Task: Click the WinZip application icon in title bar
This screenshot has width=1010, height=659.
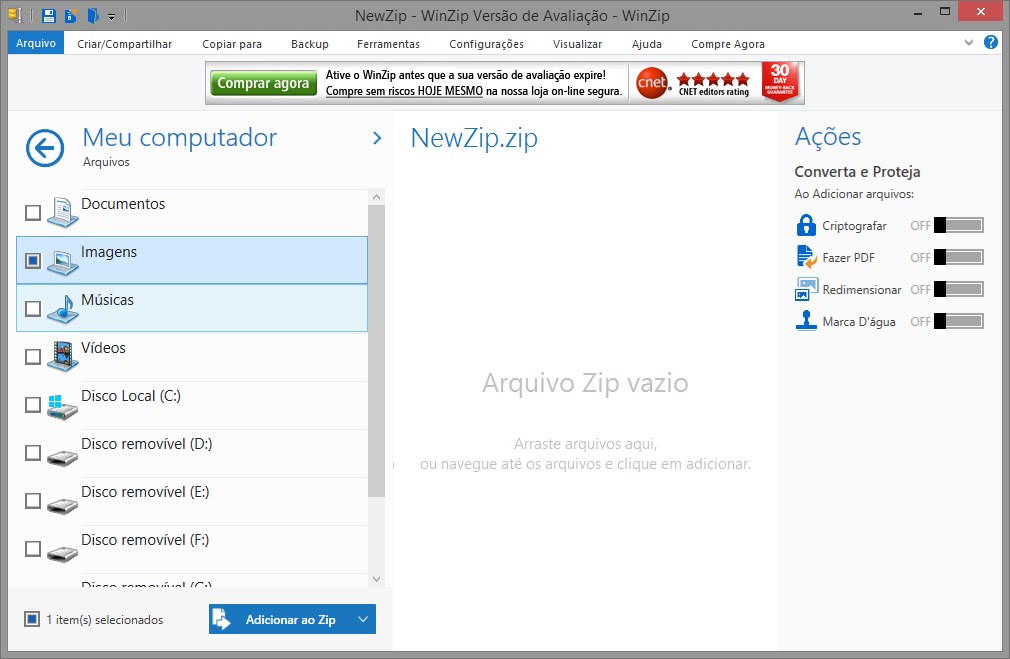Action: pos(15,15)
